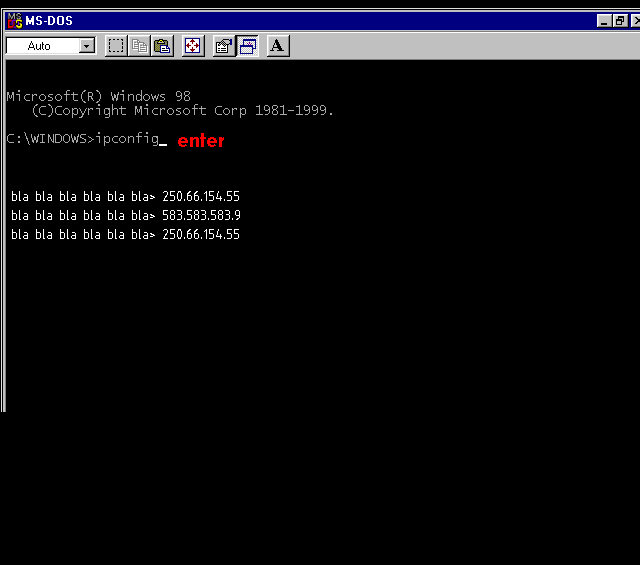Screen dimensions: 640x565
Task: Click the Mark selection toolbar icon
Action: point(116,46)
